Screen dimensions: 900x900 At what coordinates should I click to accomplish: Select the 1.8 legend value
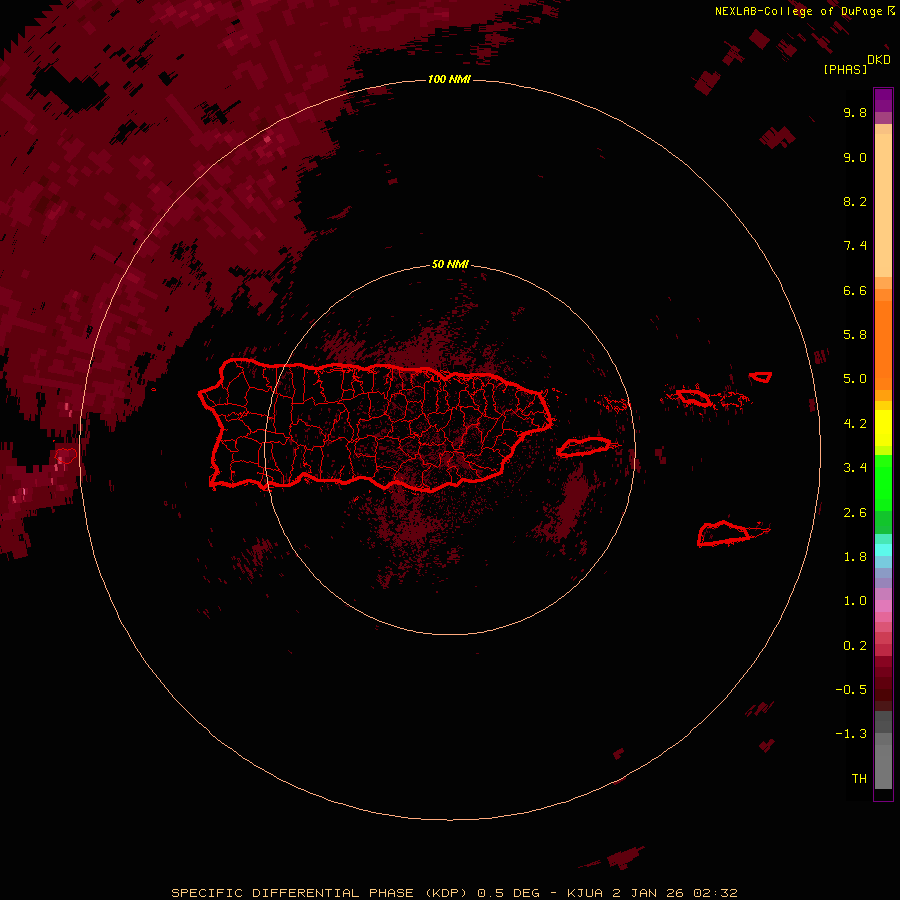855,557
